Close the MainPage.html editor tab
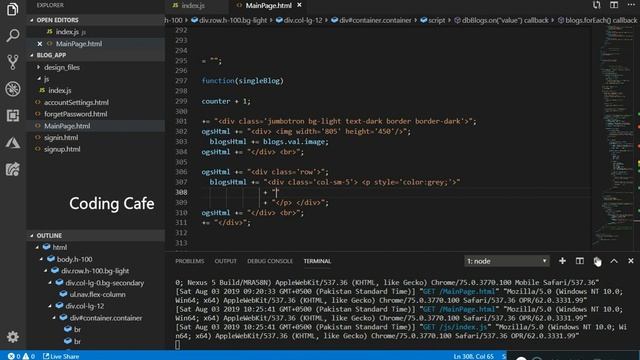This screenshot has width=640, height=360. [x=299, y=5]
